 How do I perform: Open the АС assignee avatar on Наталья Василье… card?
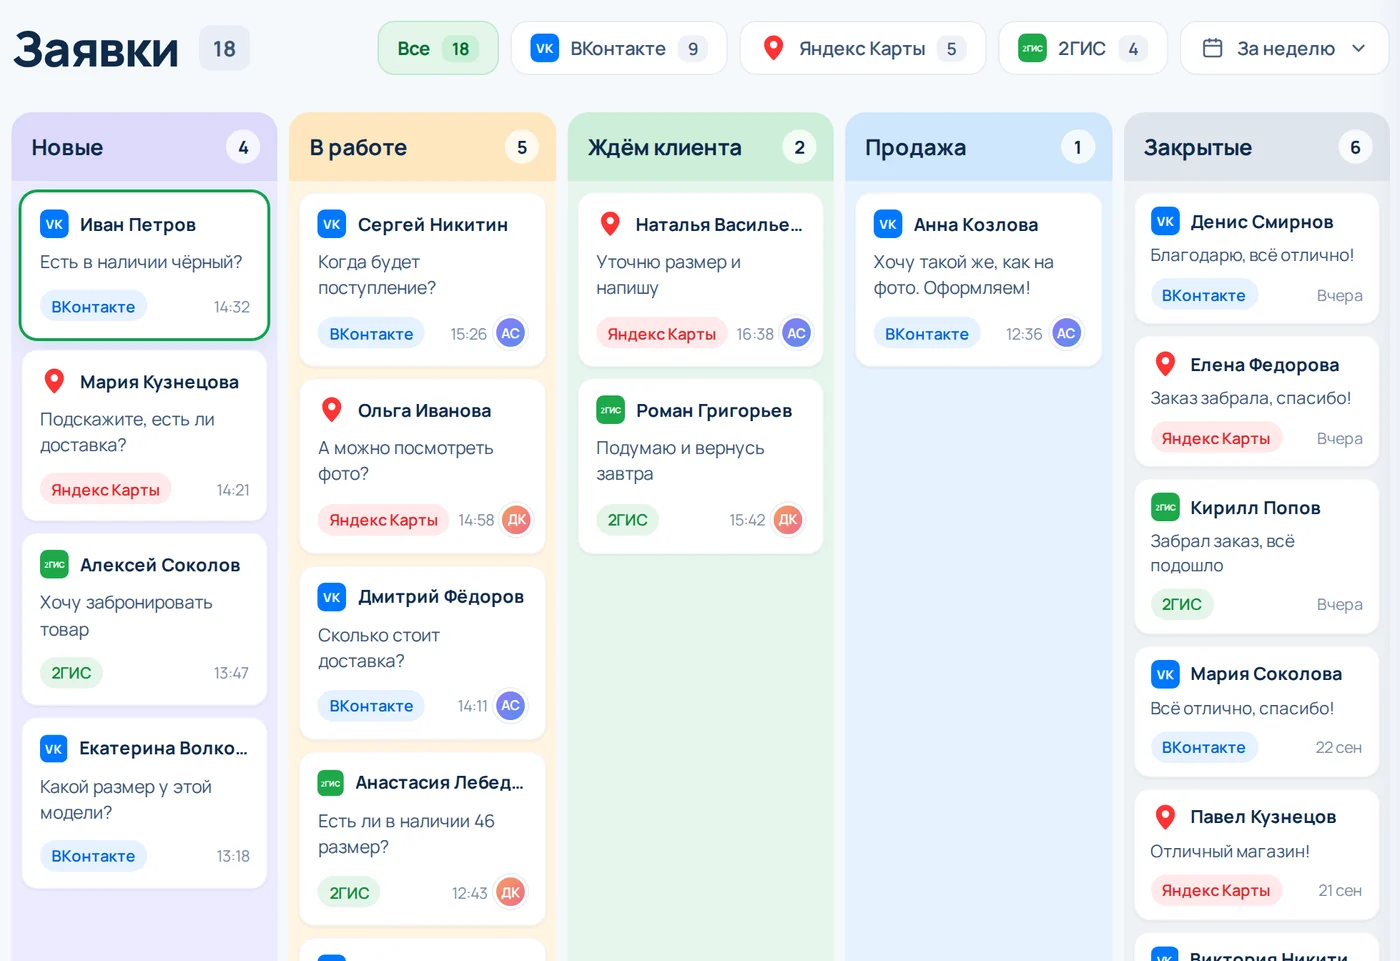tap(797, 333)
